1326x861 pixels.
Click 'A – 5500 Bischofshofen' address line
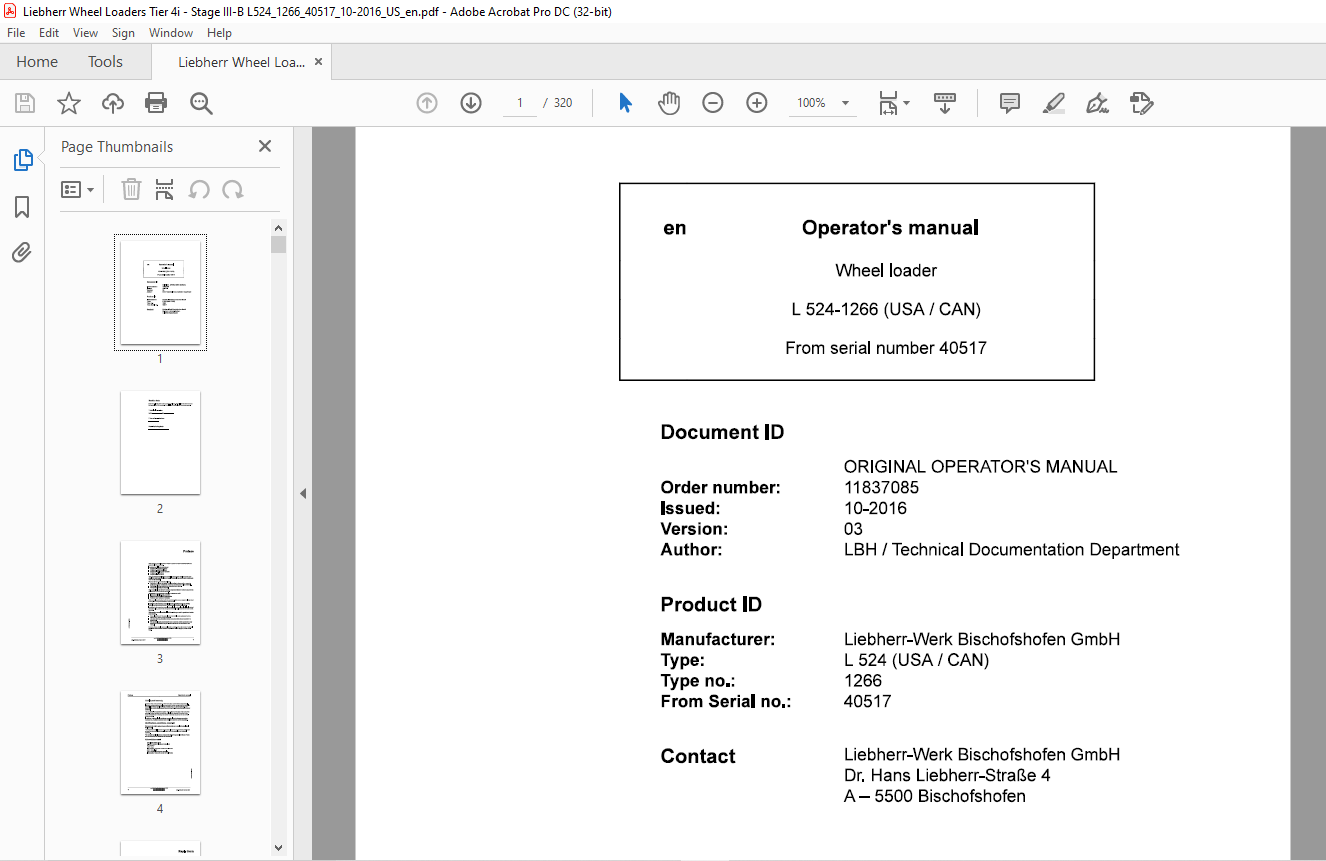click(x=935, y=796)
